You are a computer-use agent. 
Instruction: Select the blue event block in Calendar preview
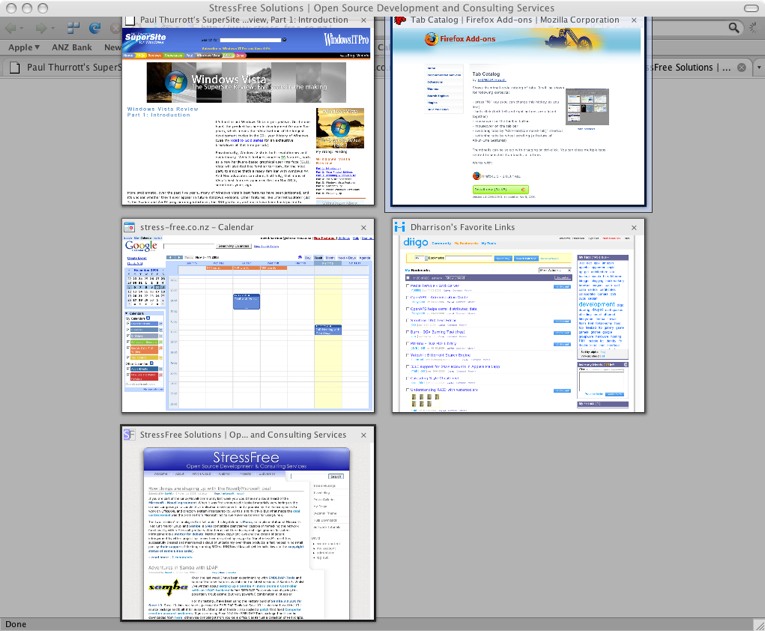tap(246, 302)
